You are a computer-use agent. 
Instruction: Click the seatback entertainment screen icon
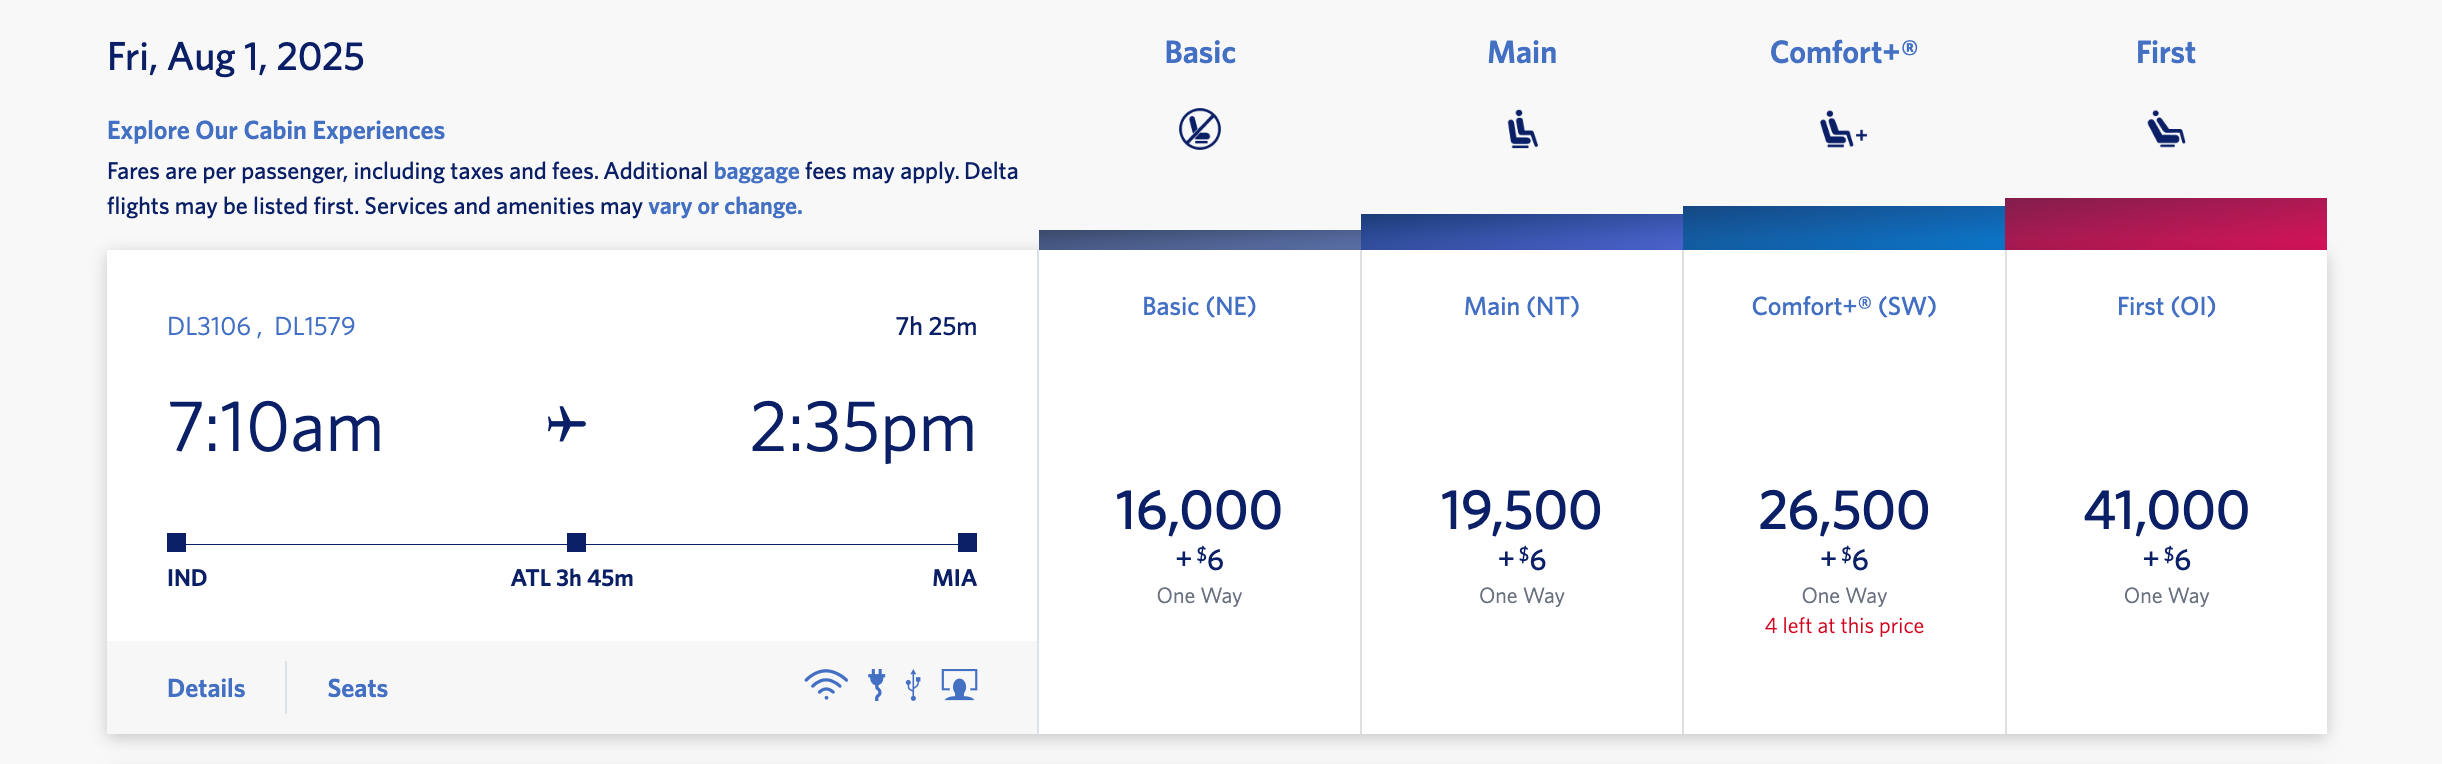click(x=959, y=684)
